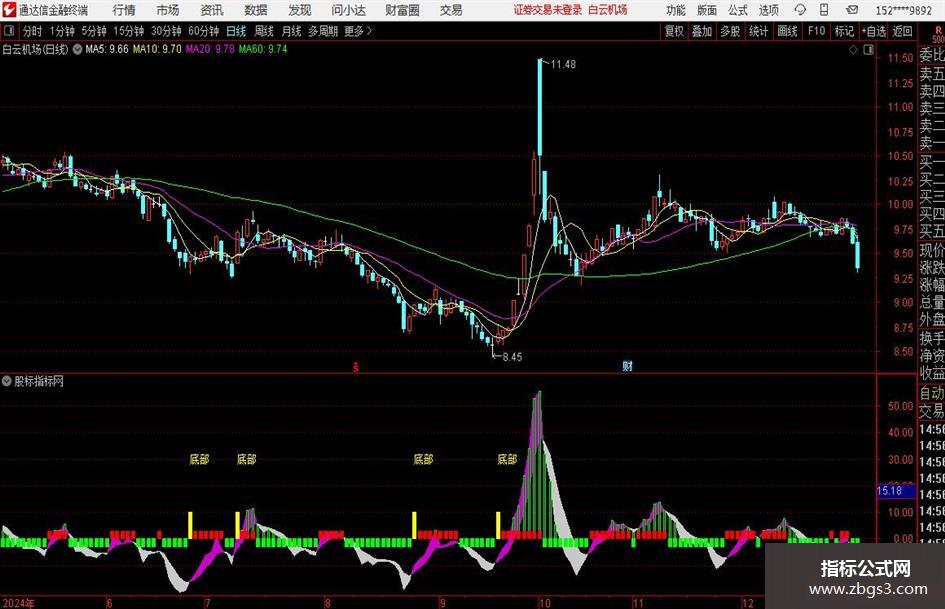The height and width of the screenshot is (609, 945).
Task: Click the 标记 mark button
Action: click(x=844, y=31)
